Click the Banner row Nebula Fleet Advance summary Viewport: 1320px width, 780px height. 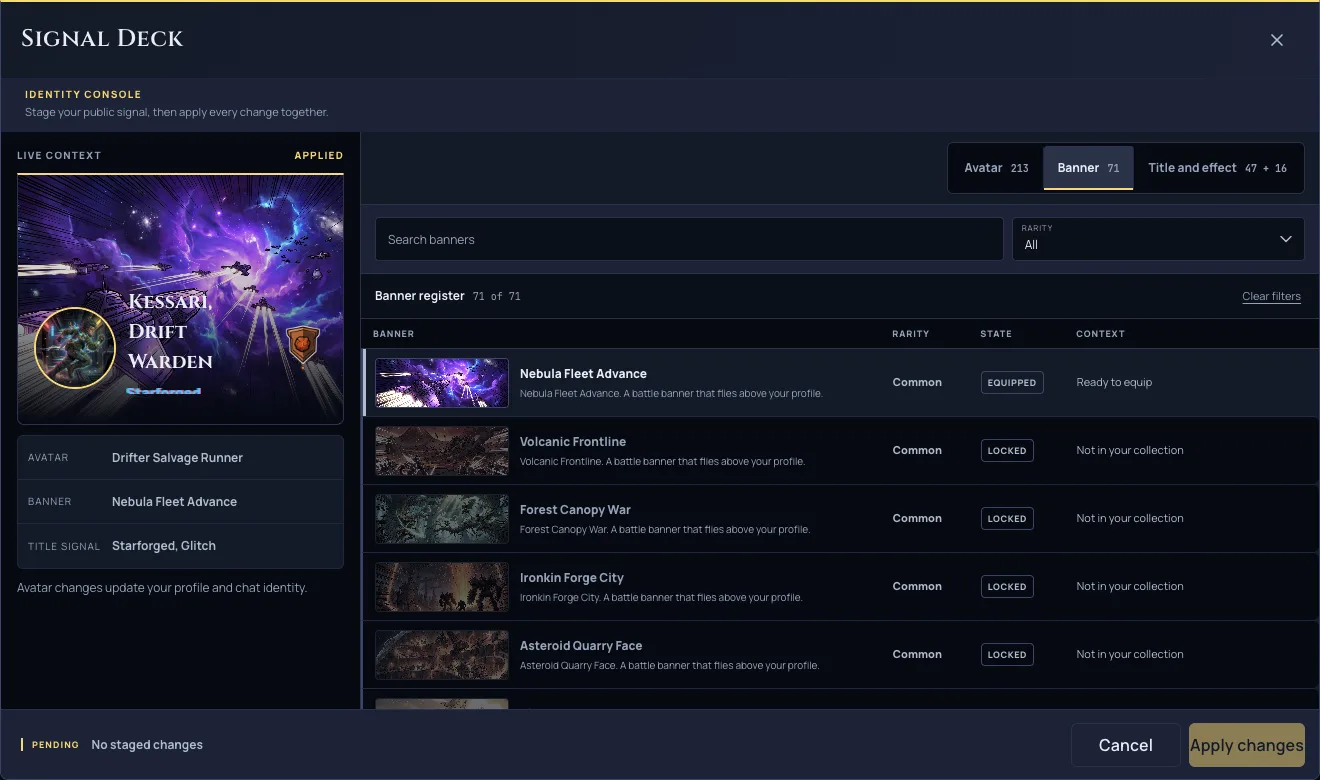180,502
